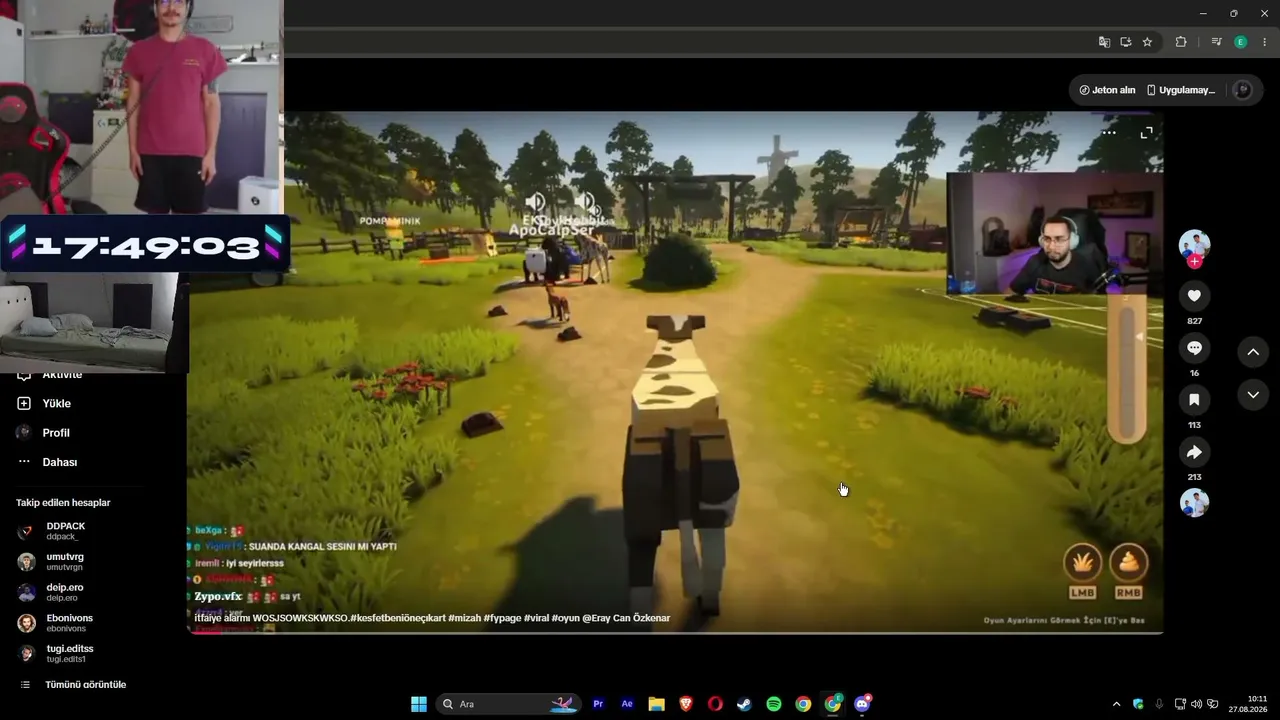Click the #fypage hashtag in the caption
1280x720 pixels.
(501, 618)
